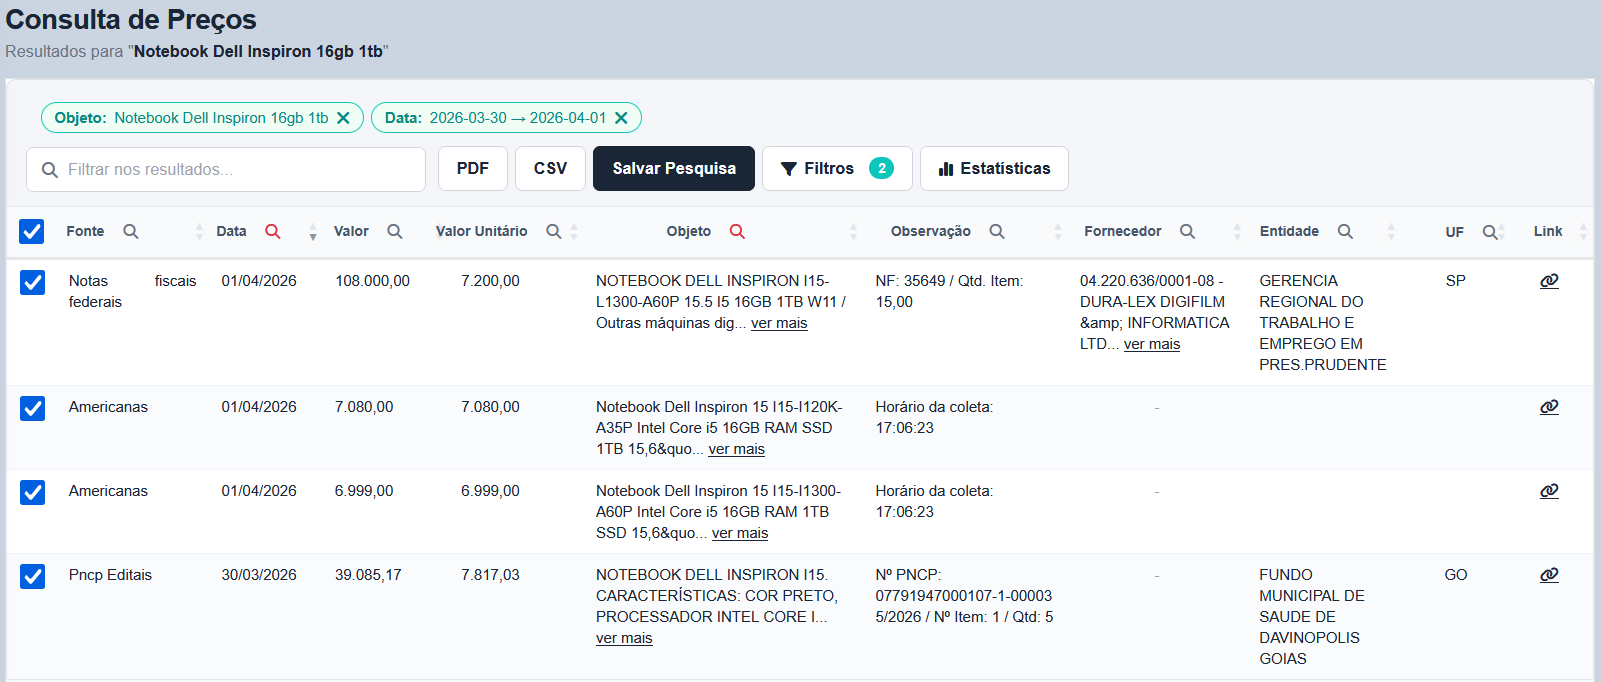Export results as CSV

(x=550, y=168)
